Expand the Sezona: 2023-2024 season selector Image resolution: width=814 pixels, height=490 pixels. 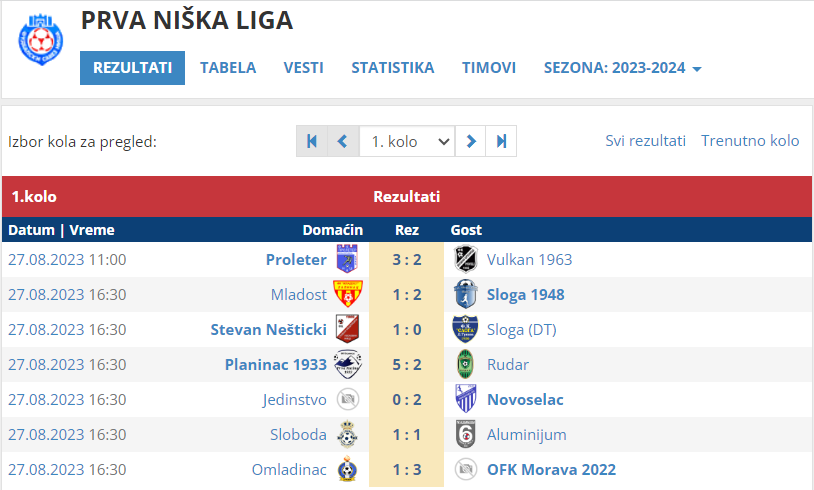click(x=622, y=68)
